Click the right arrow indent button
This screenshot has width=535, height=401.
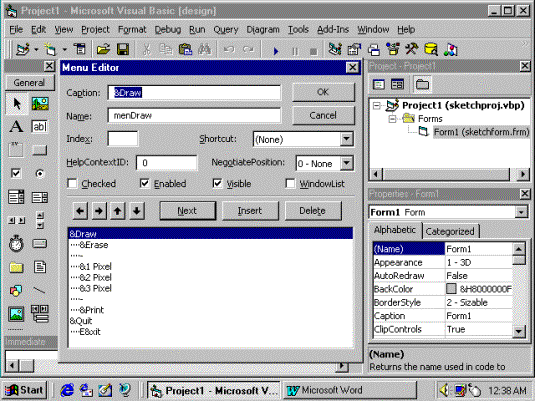99,211
